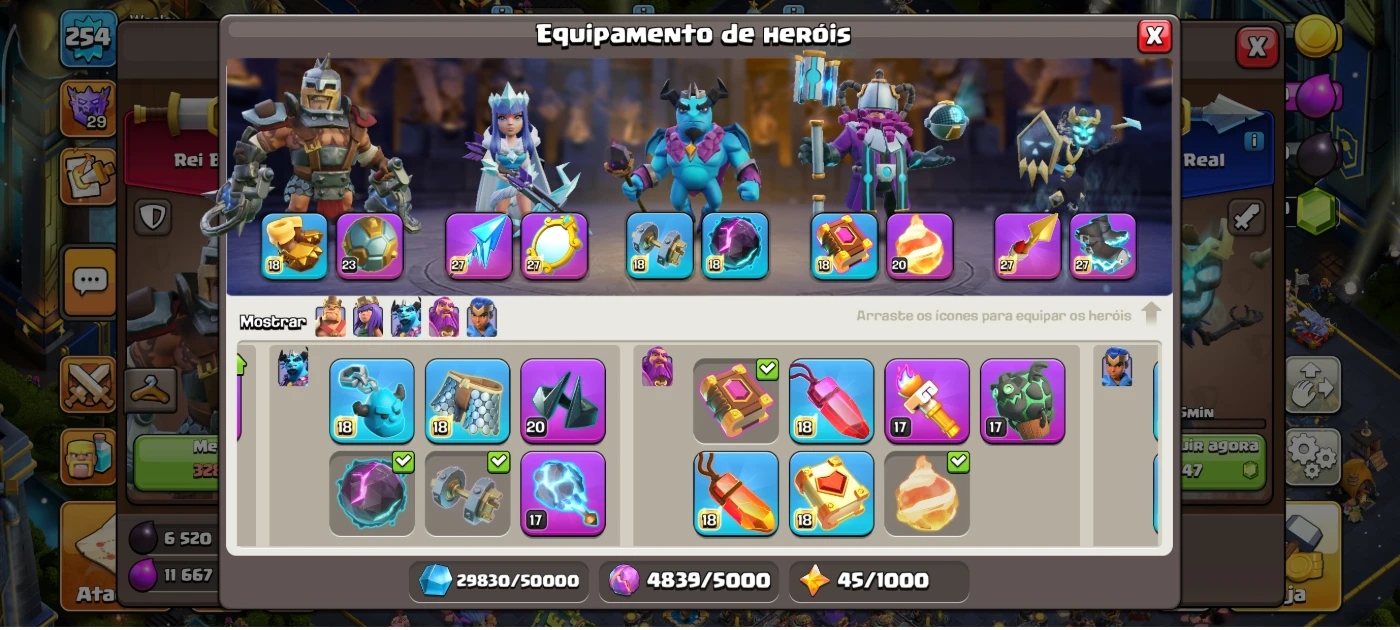Select the golden heart tome equipment
Screen dimensions: 1400x630
831,493
